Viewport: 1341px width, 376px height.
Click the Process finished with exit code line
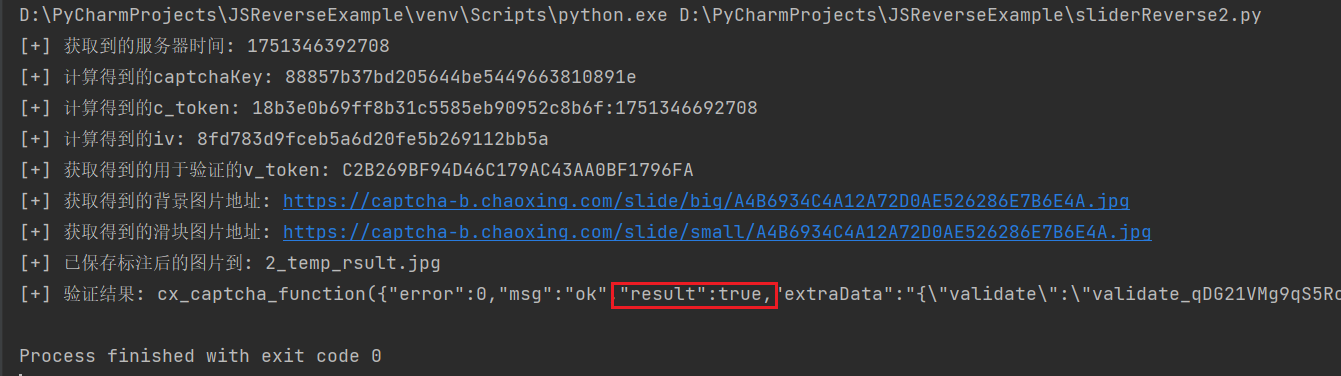(200, 356)
